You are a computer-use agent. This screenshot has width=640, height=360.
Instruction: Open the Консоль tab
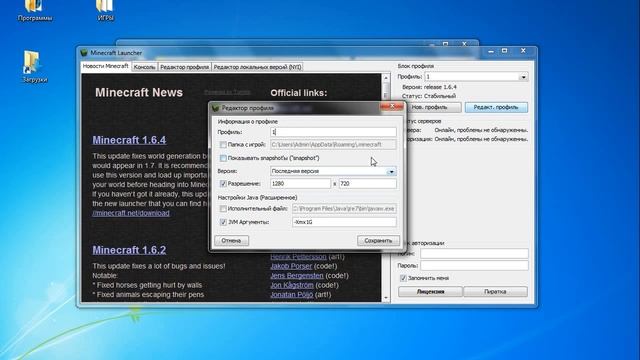144,67
